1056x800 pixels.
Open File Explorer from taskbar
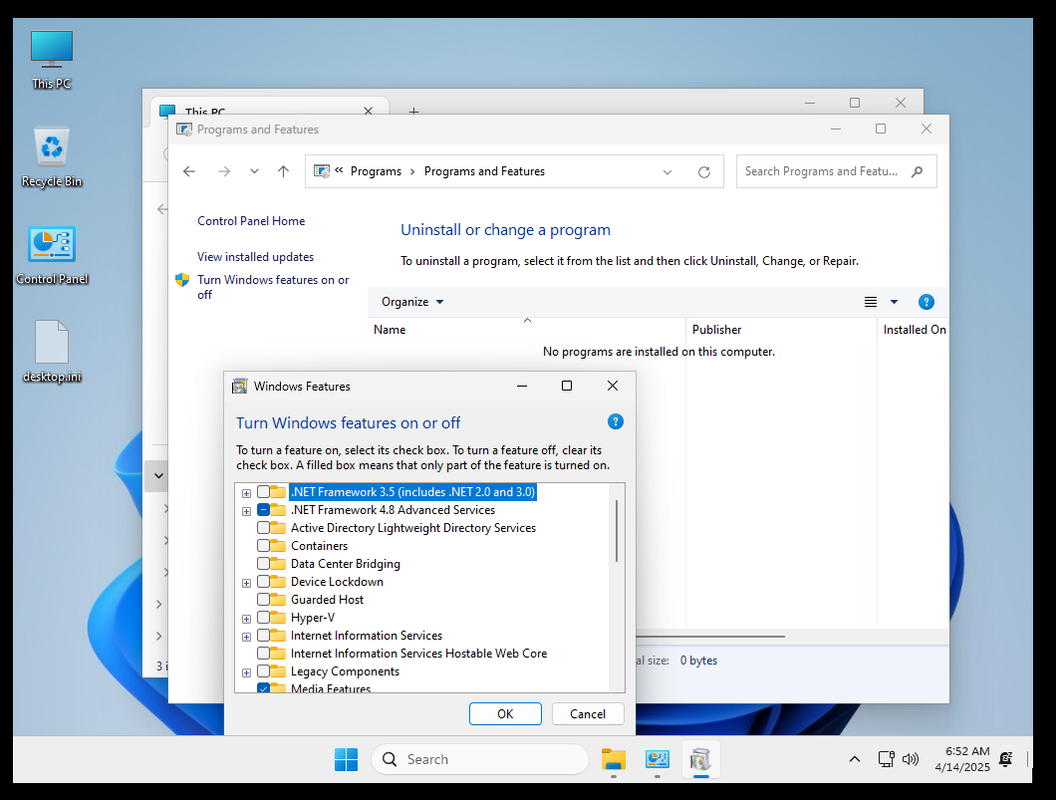pos(614,760)
